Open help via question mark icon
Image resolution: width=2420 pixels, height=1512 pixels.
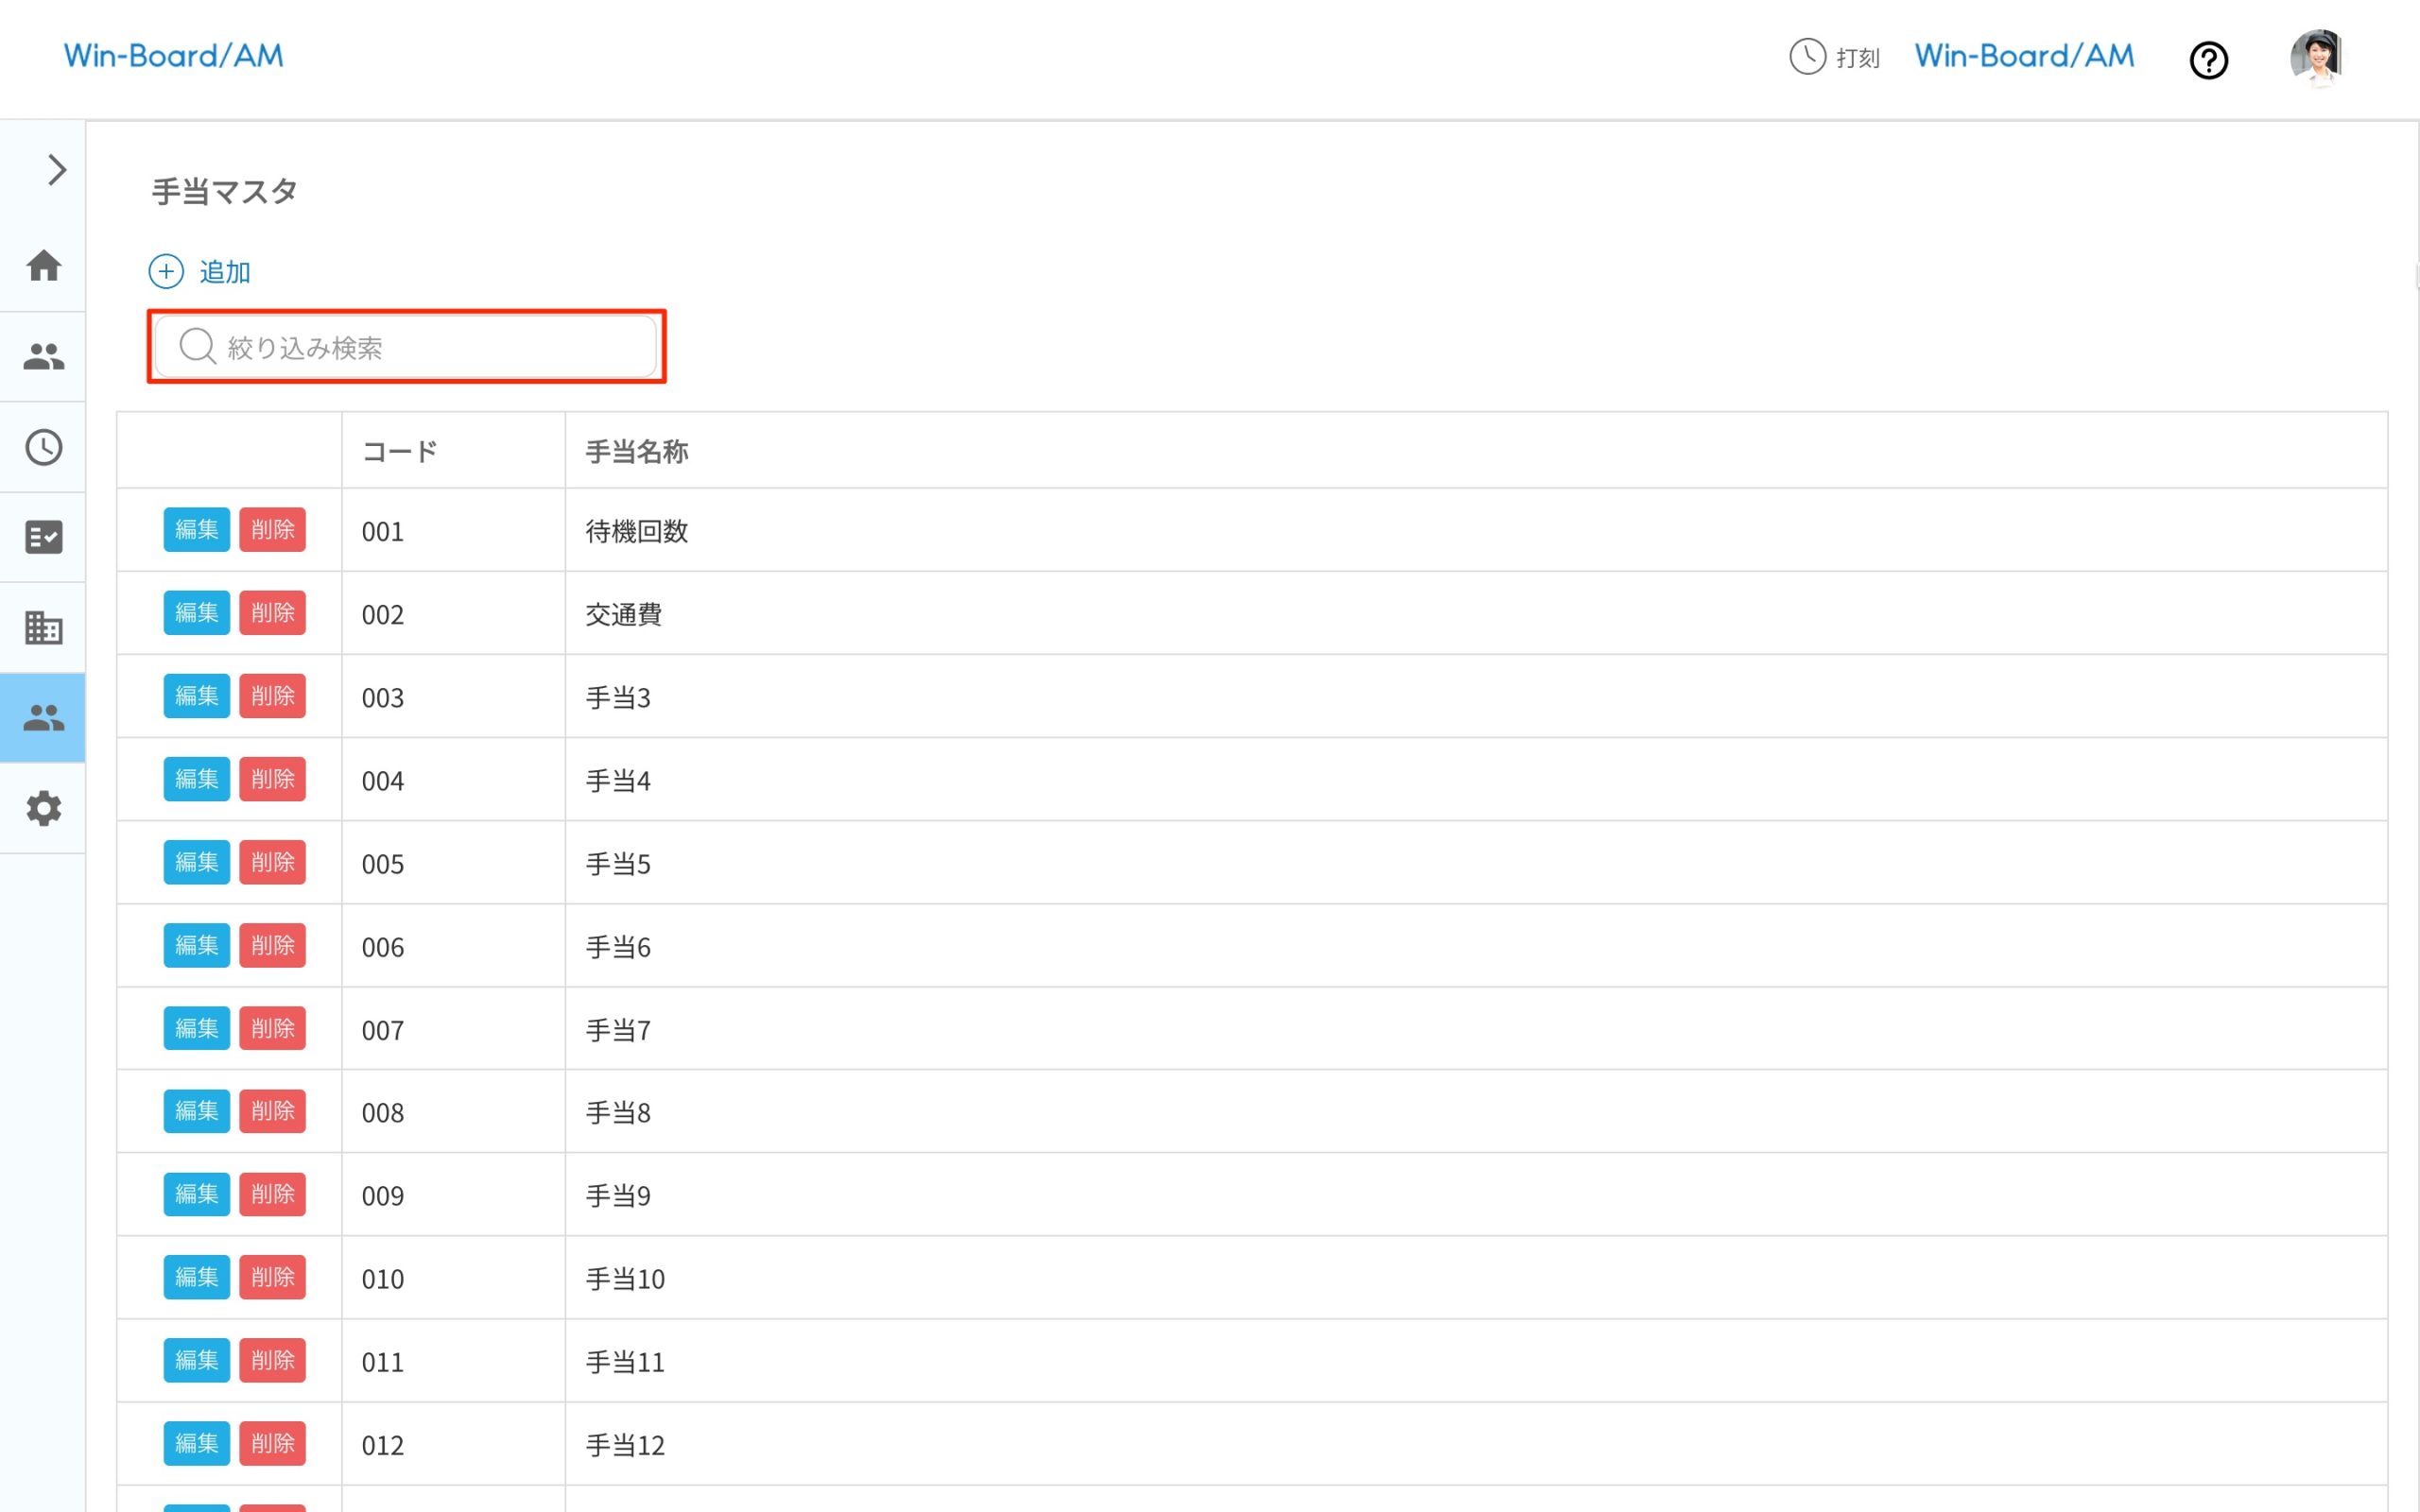(2208, 60)
